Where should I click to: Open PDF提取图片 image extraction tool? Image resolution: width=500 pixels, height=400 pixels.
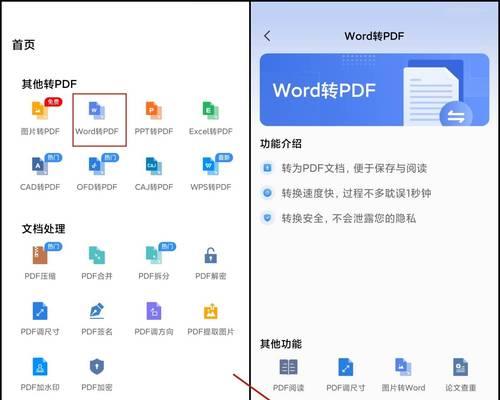[211, 311]
